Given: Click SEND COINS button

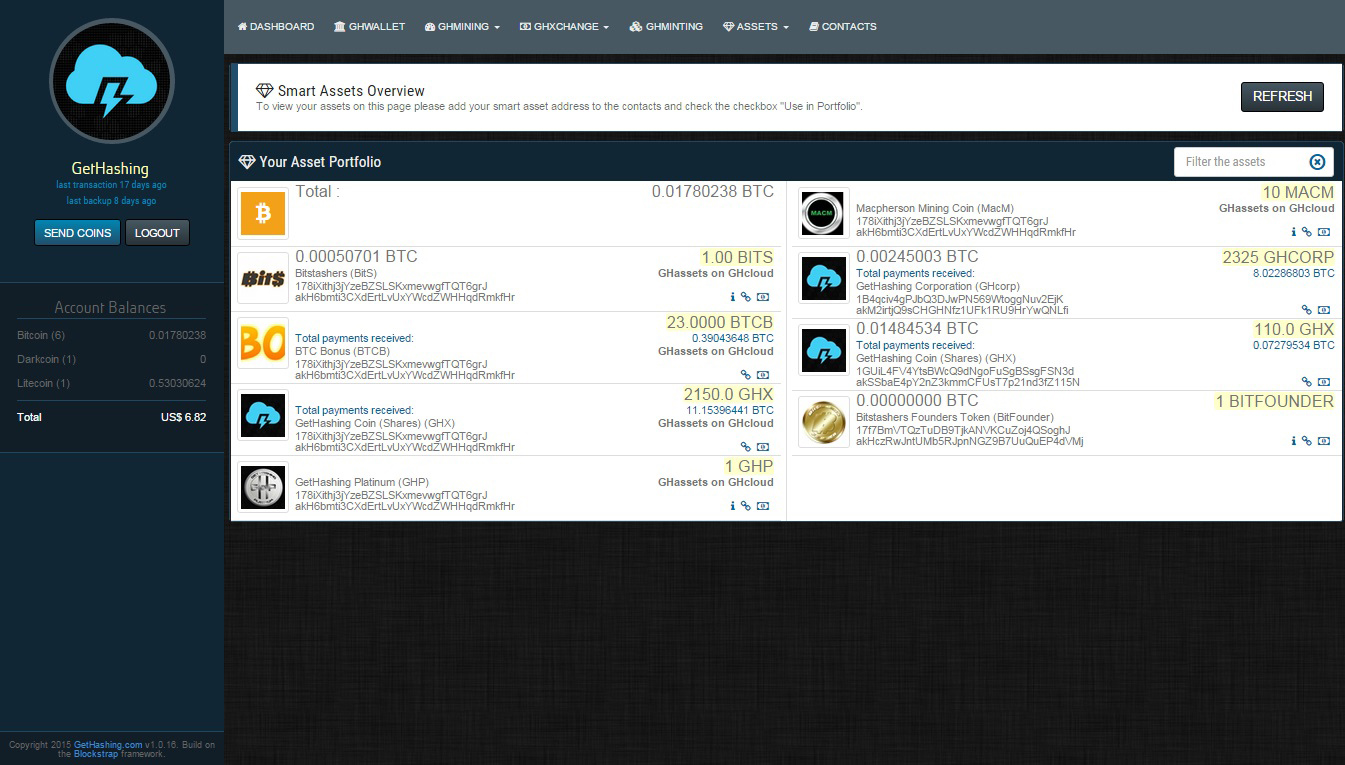Looking at the screenshot, I should tap(78, 233).
